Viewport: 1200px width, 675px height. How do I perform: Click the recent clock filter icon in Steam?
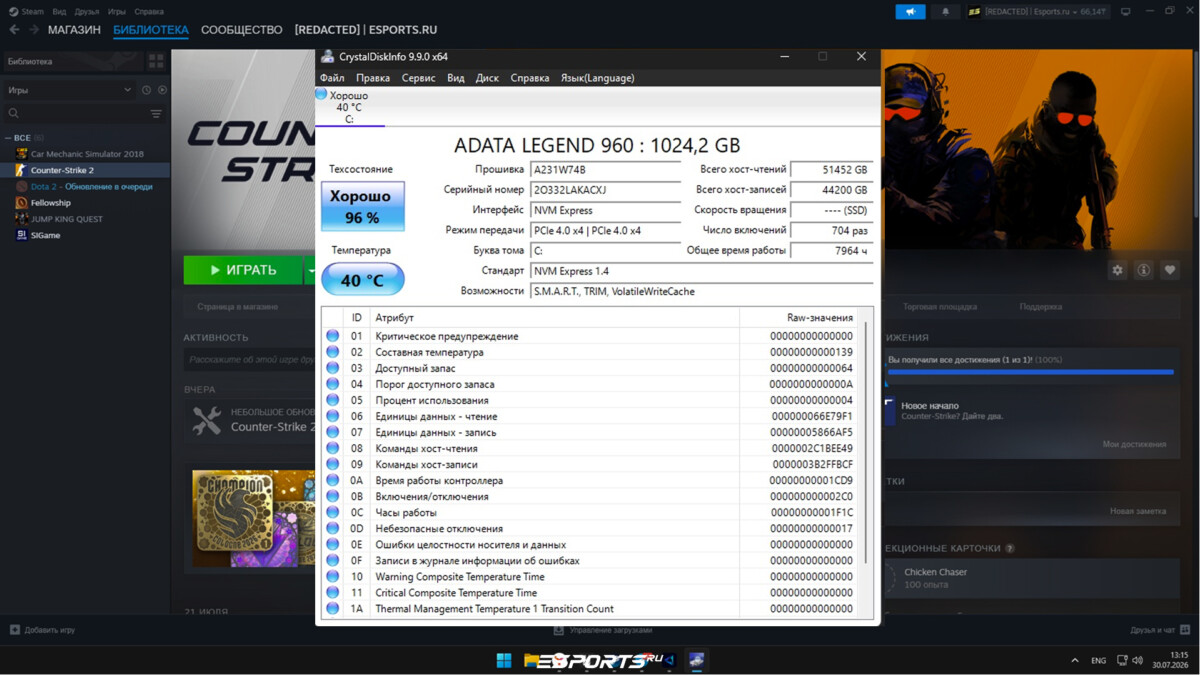point(146,90)
